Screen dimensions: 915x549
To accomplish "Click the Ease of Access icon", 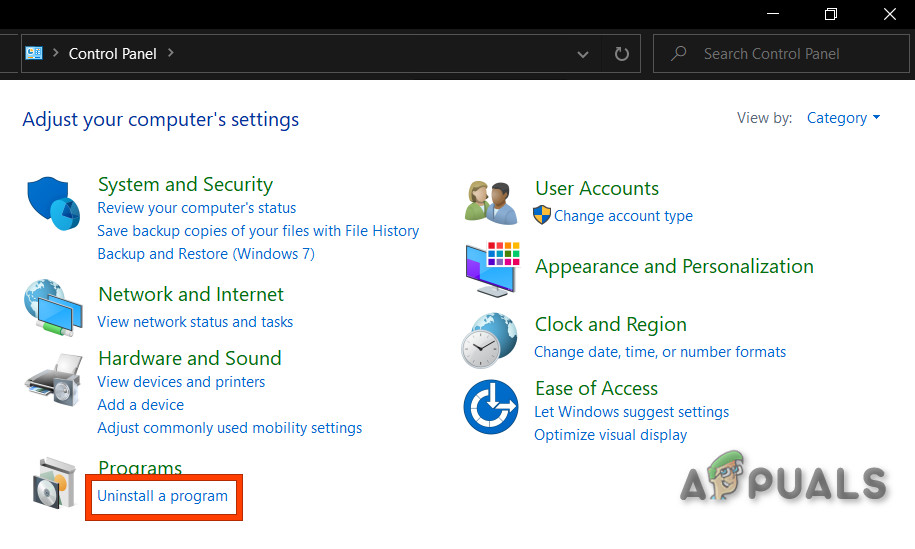I will coord(491,408).
